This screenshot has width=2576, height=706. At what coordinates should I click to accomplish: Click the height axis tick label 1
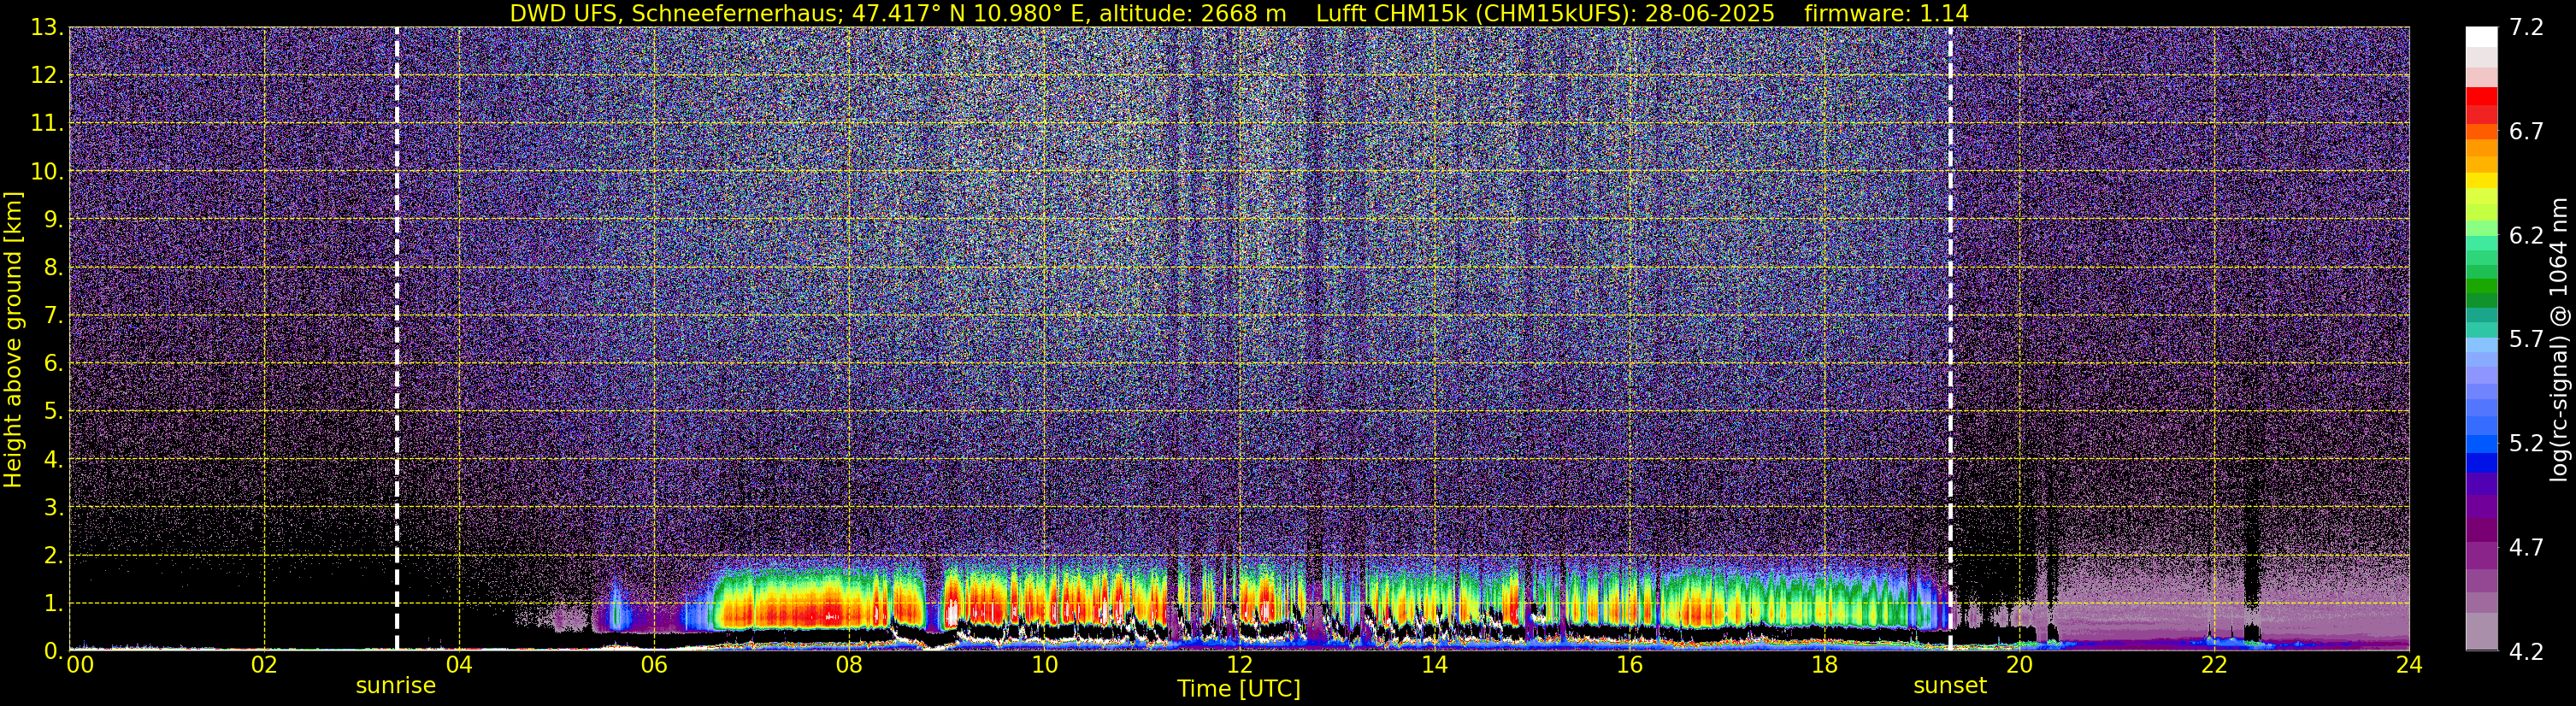(x=52, y=604)
